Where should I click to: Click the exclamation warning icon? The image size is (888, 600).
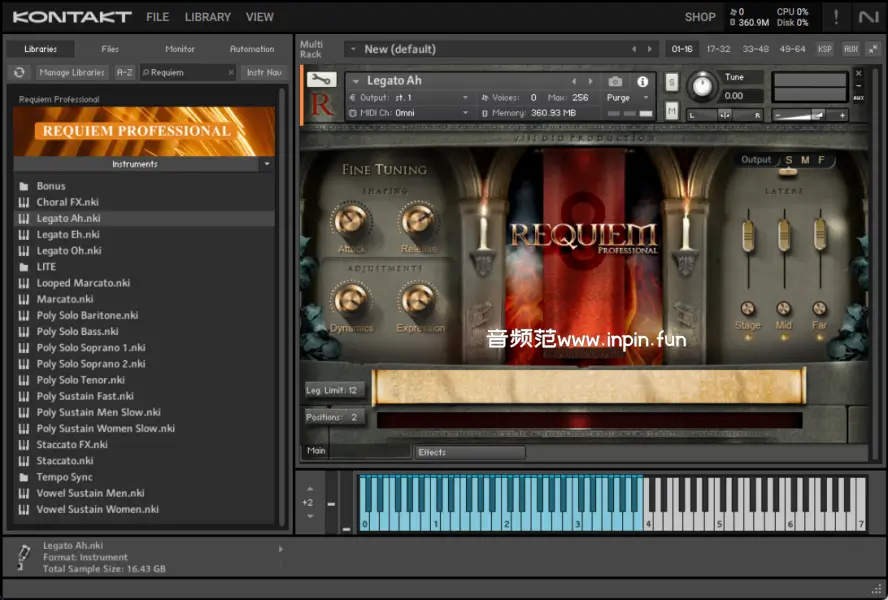(x=836, y=17)
